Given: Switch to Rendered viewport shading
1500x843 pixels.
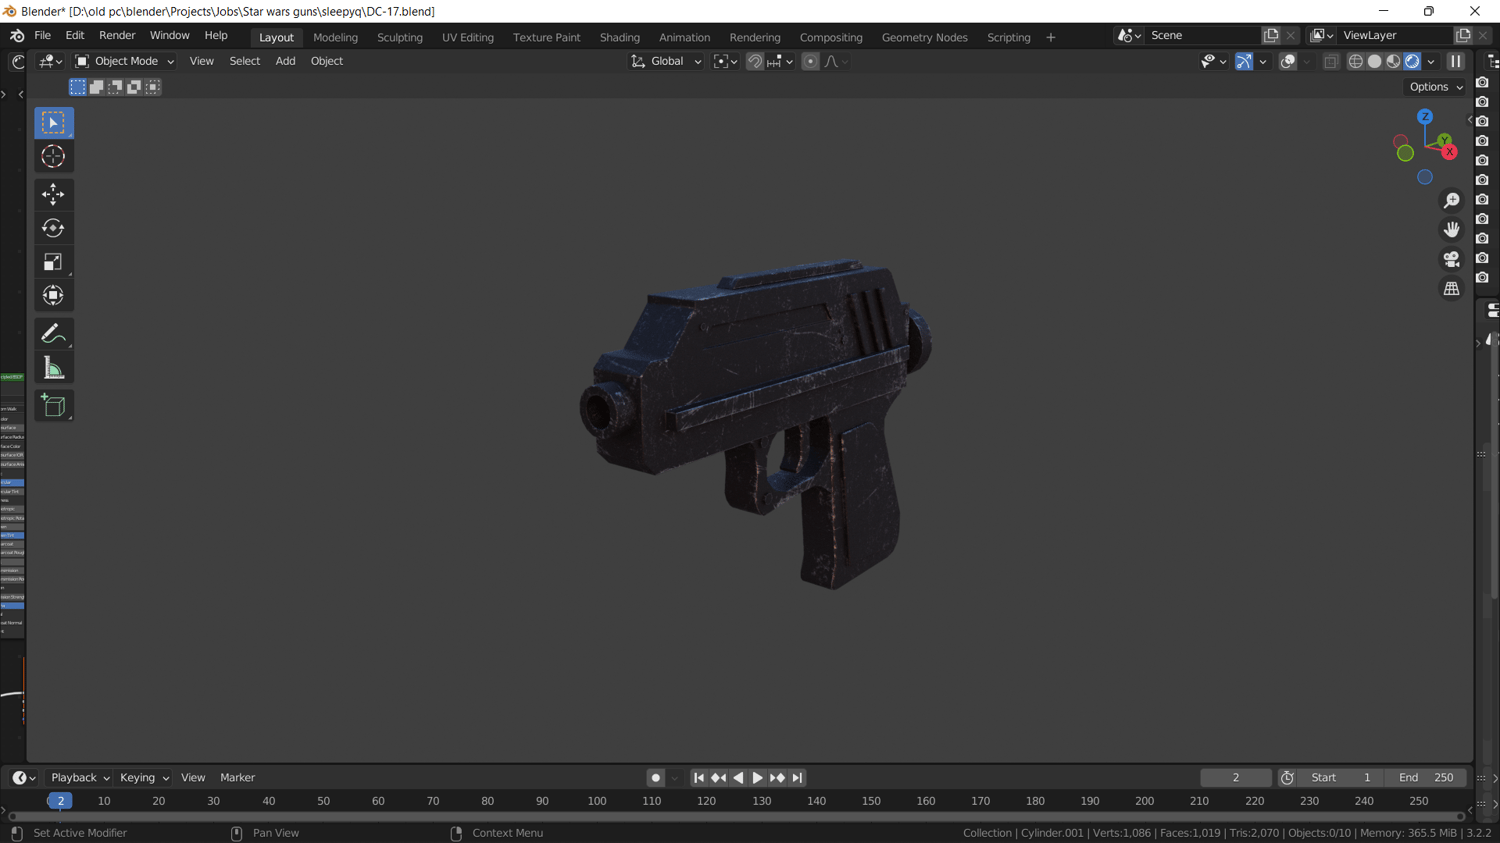Looking at the screenshot, I should click(1413, 61).
